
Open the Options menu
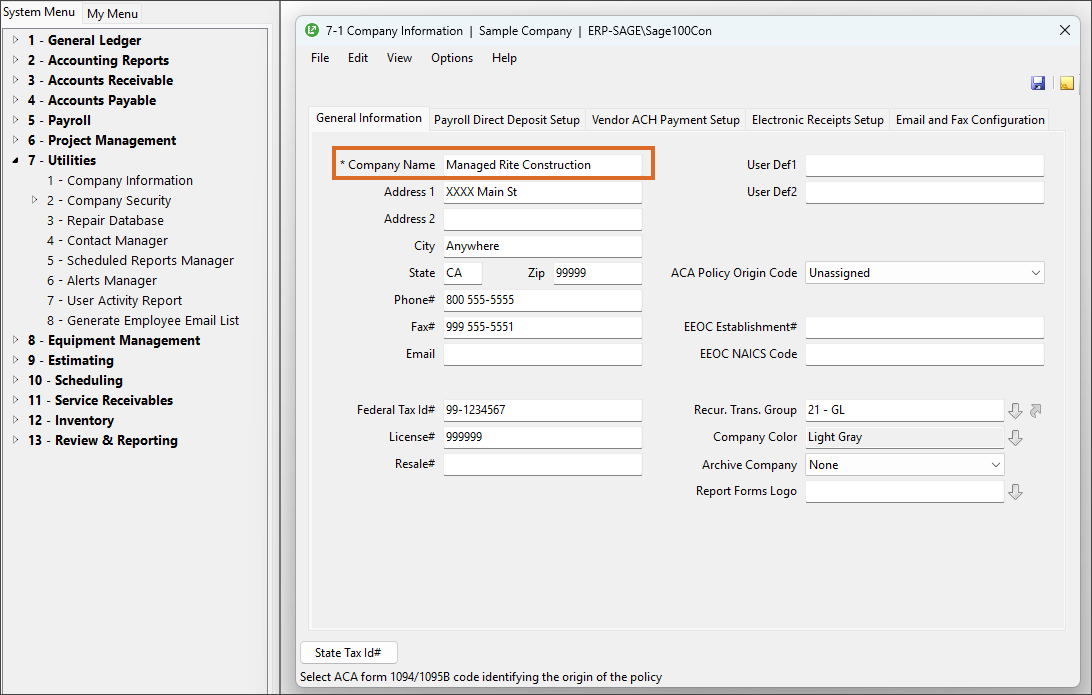(x=452, y=58)
